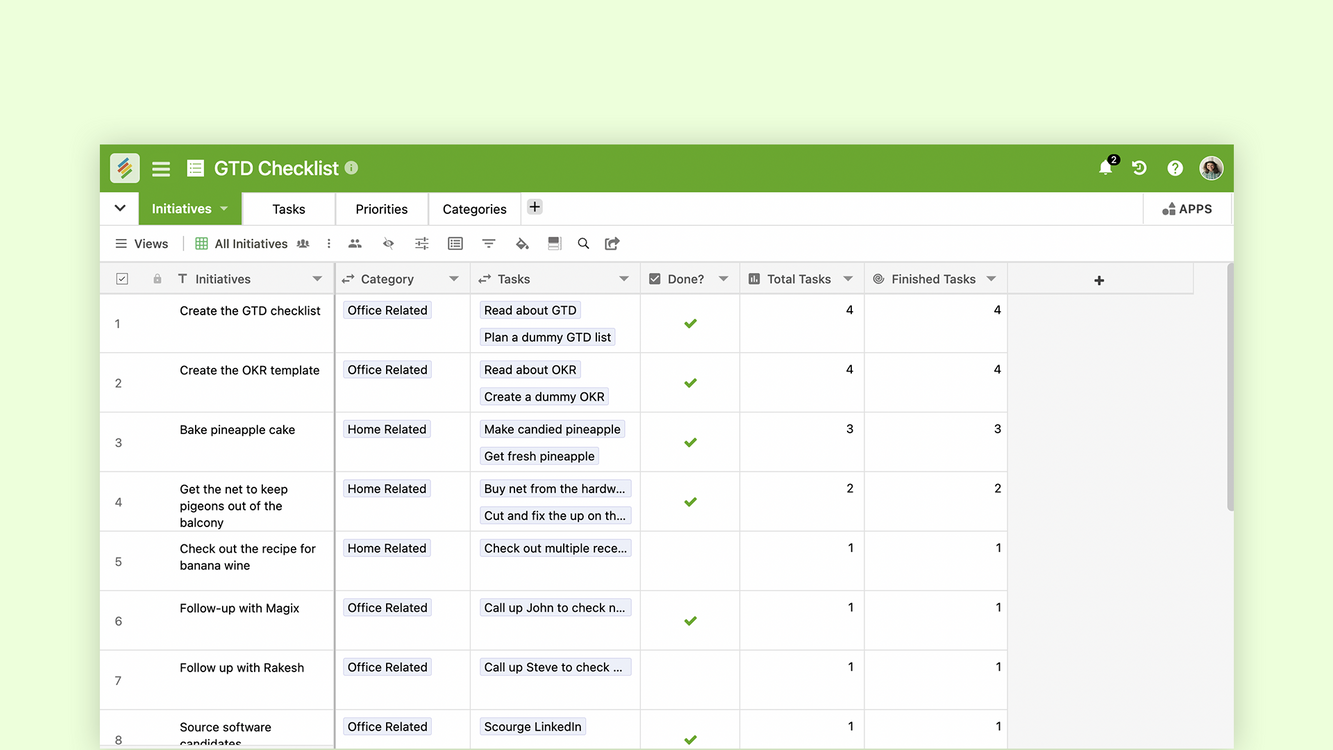The height and width of the screenshot is (750, 1333).
Task: Expand the Finished Tasks column menu
Action: (x=991, y=279)
